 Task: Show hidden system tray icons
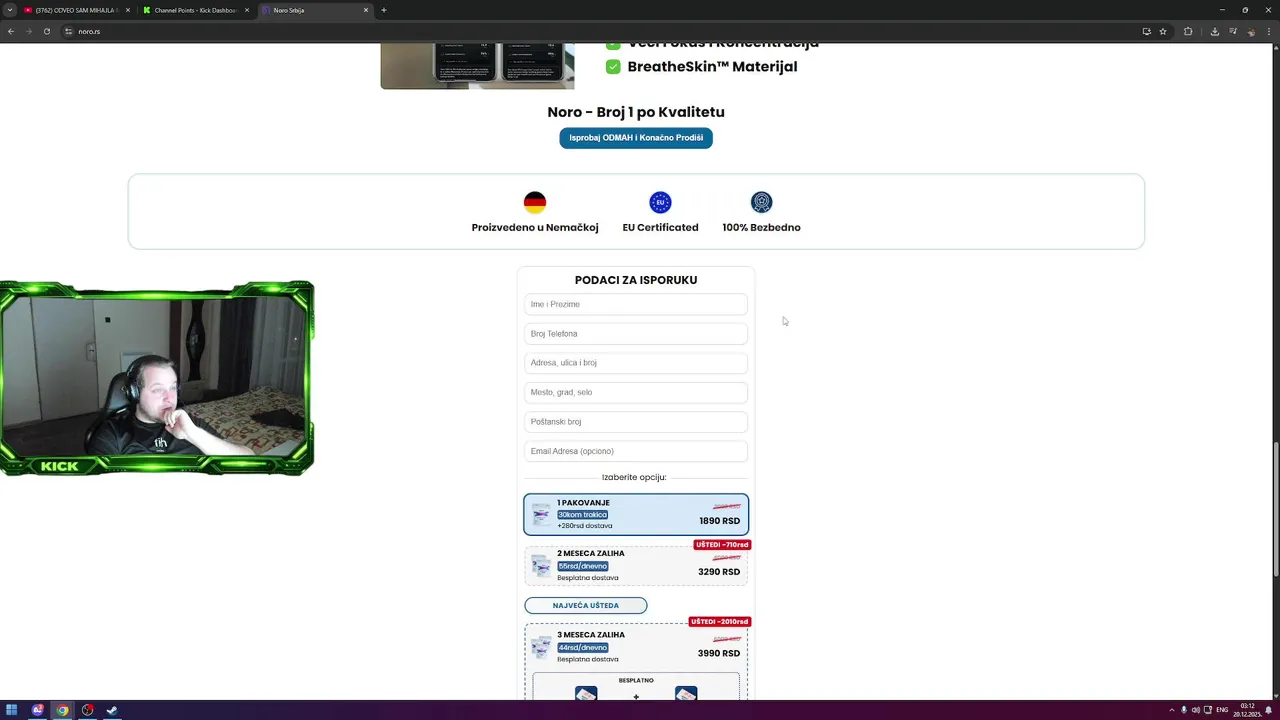[x=1171, y=710]
